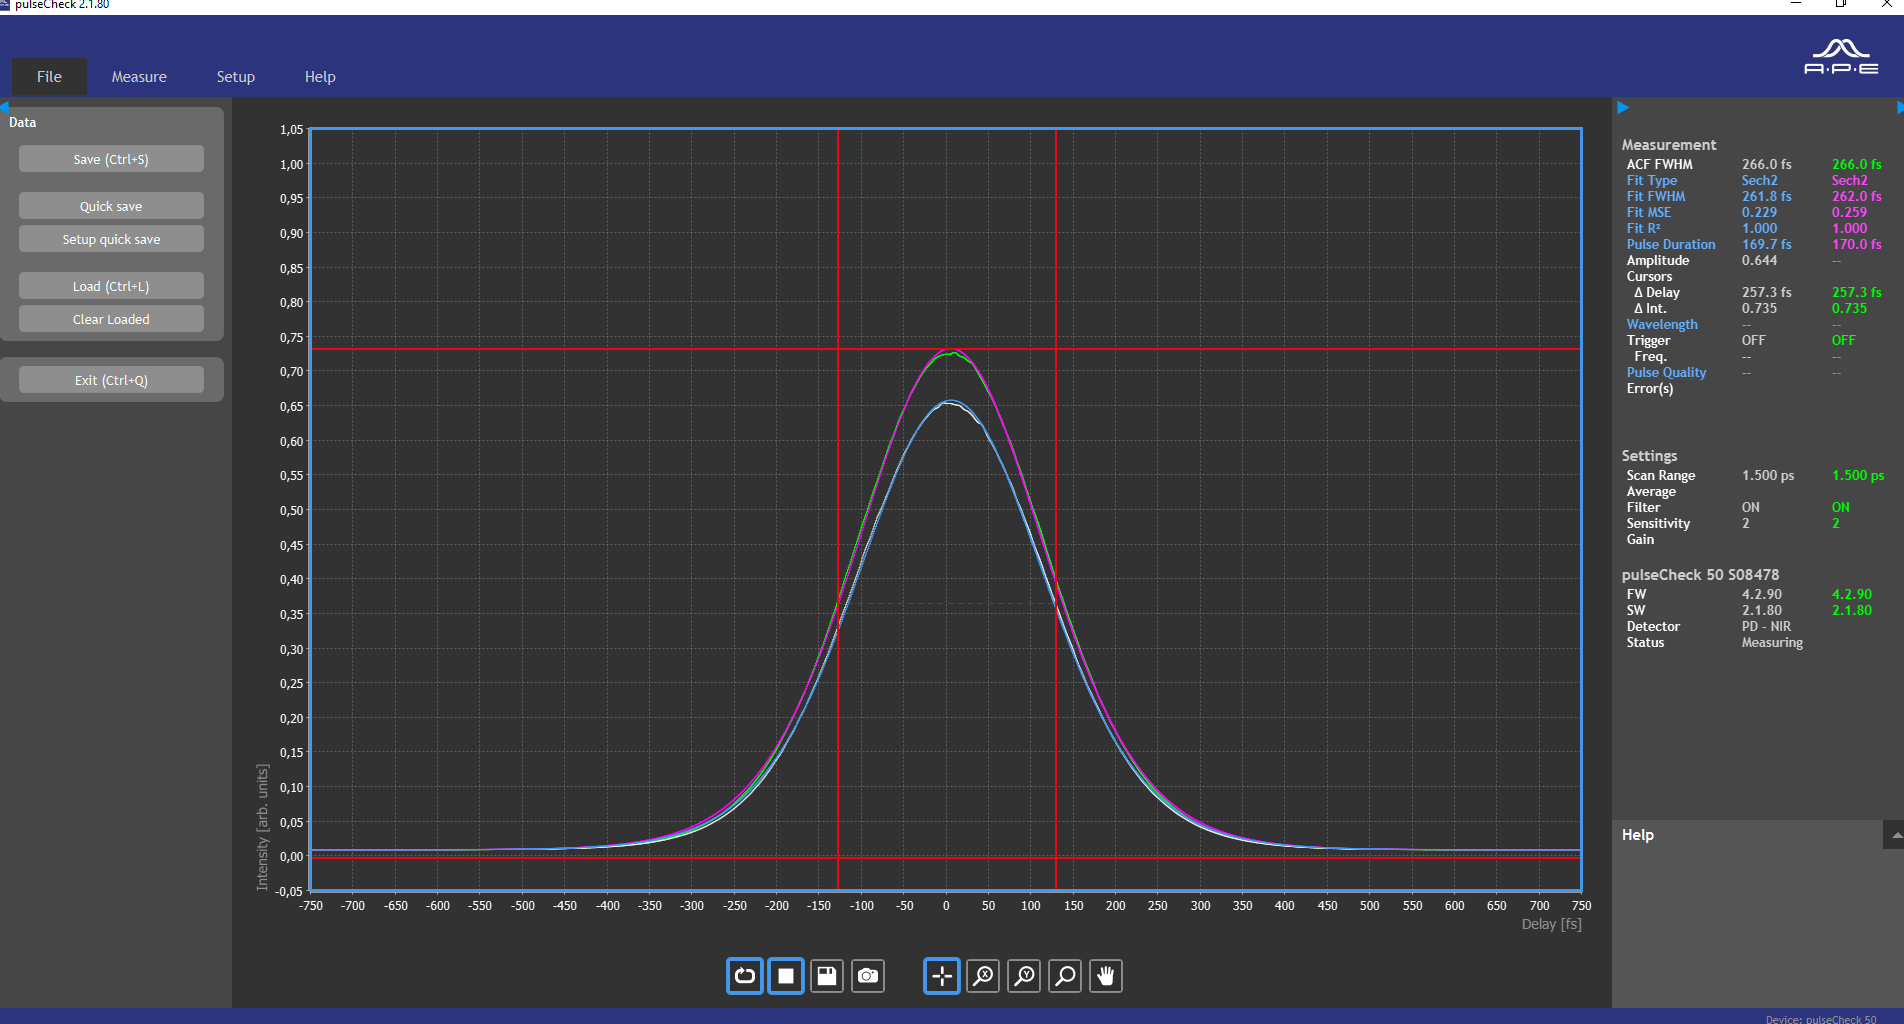Click the right vertical red cursor line
Viewport: 1904px width, 1024px height.
(1056, 500)
